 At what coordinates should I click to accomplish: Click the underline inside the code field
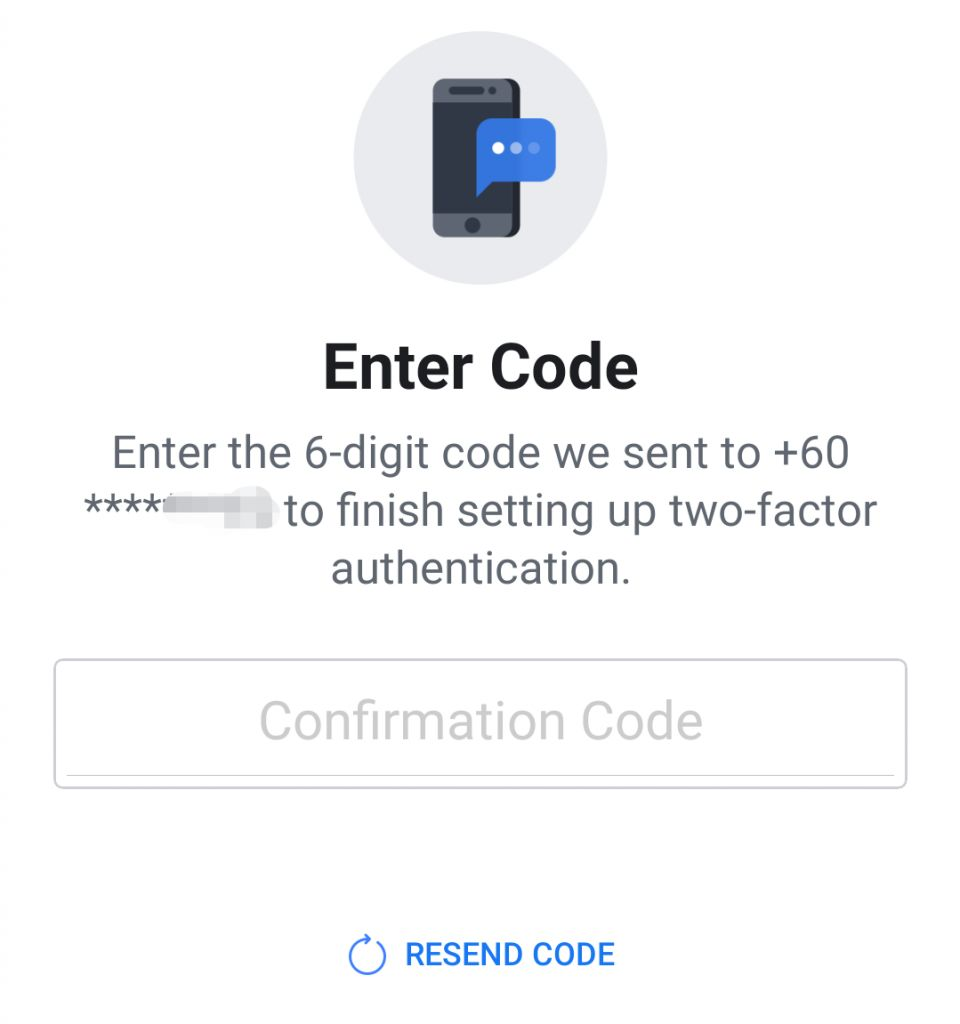click(480, 775)
